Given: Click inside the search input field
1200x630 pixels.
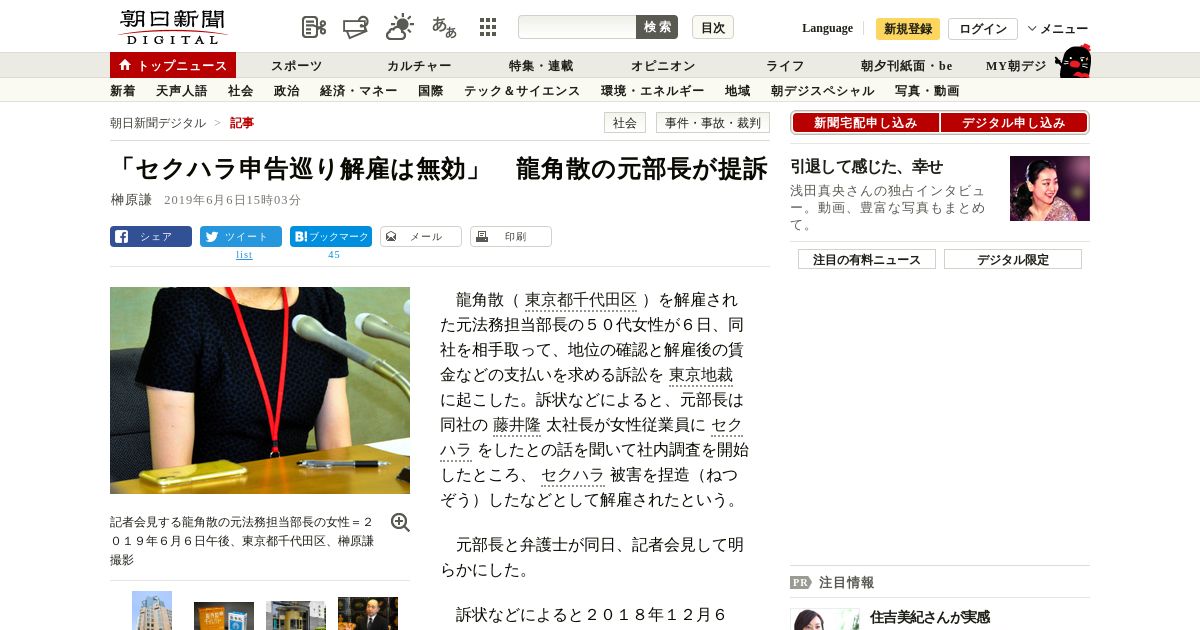Looking at the screenshot, I should tap(577, 27).
